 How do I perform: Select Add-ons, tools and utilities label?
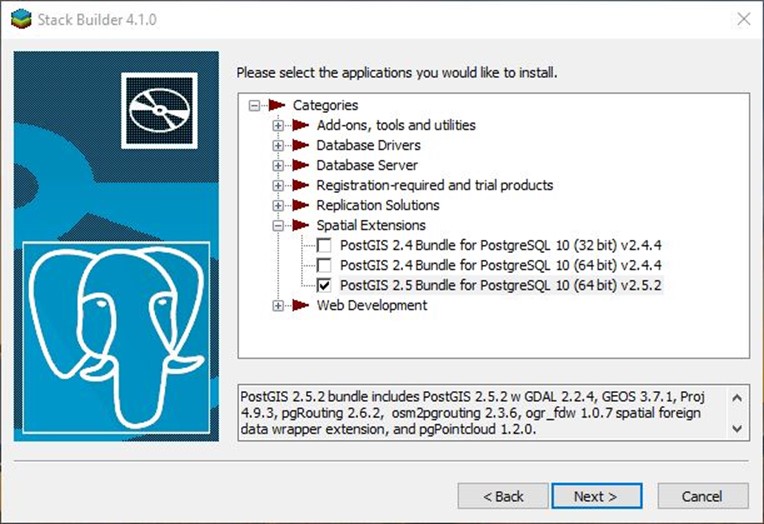tap(396, 125)
